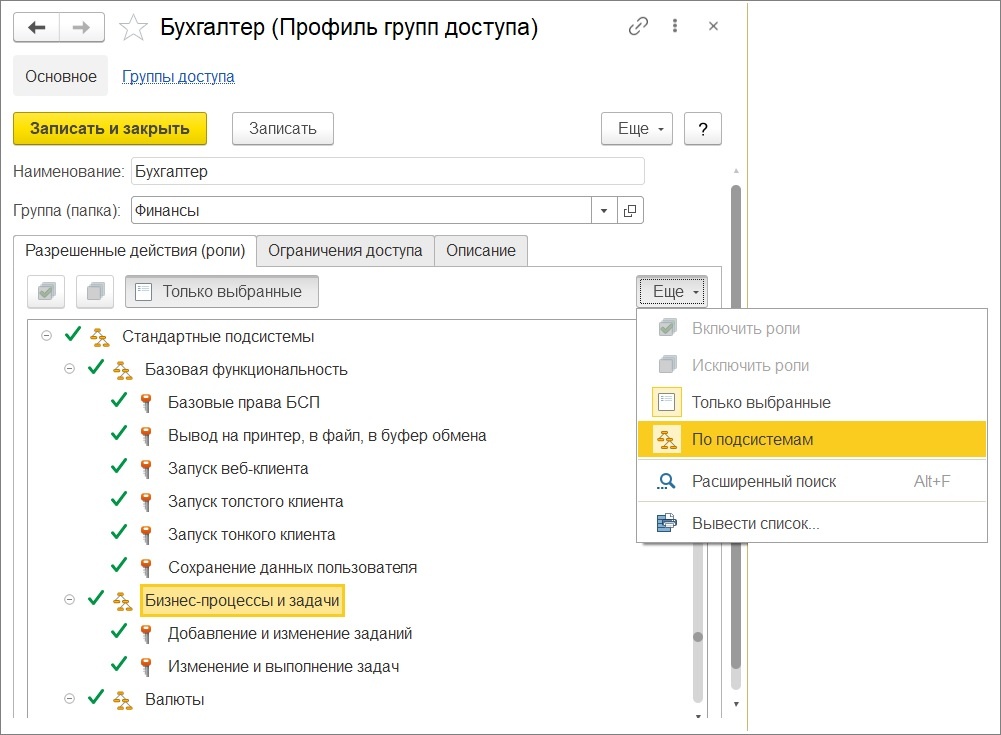Screen dimensions: 1001x735
Task: Click Записать button
Action: click(x=283, y=129)
